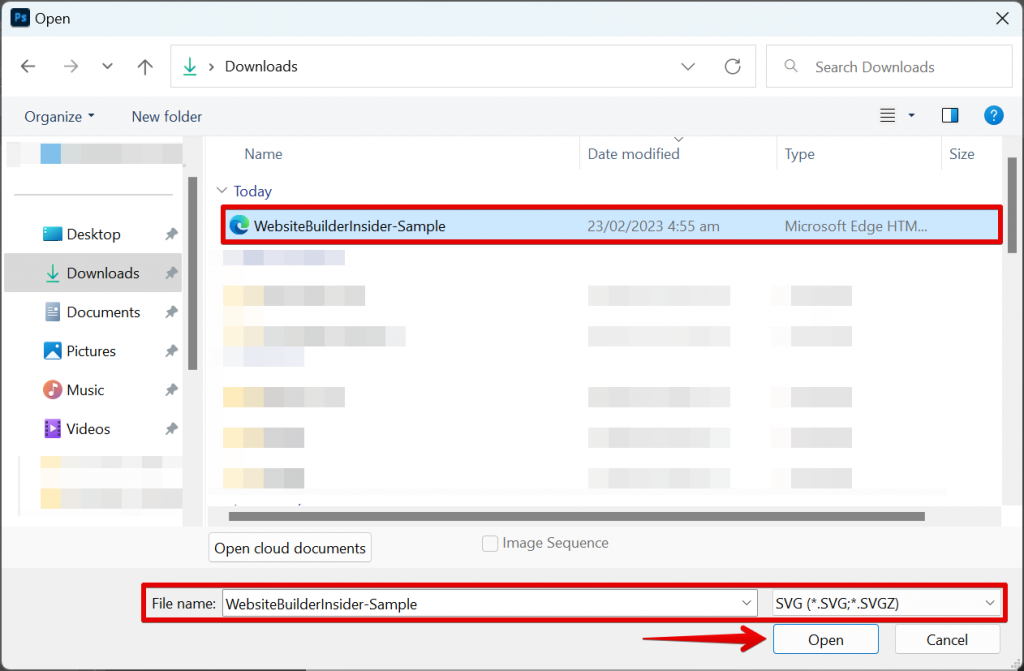Viewport: 1024px width, 671px height.
Task: Sort files by Type column
Action: point(799,154)
